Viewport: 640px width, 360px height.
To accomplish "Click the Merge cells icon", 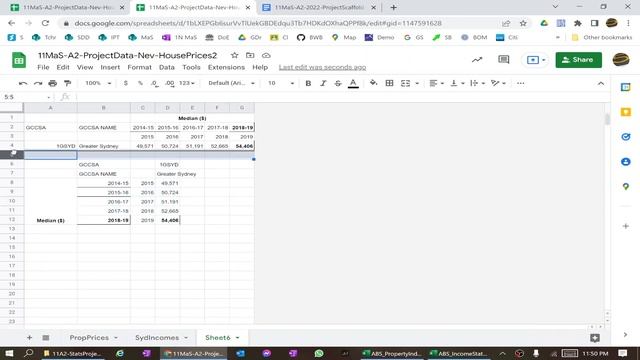I will pyautogui.click(x=405, y=83).
